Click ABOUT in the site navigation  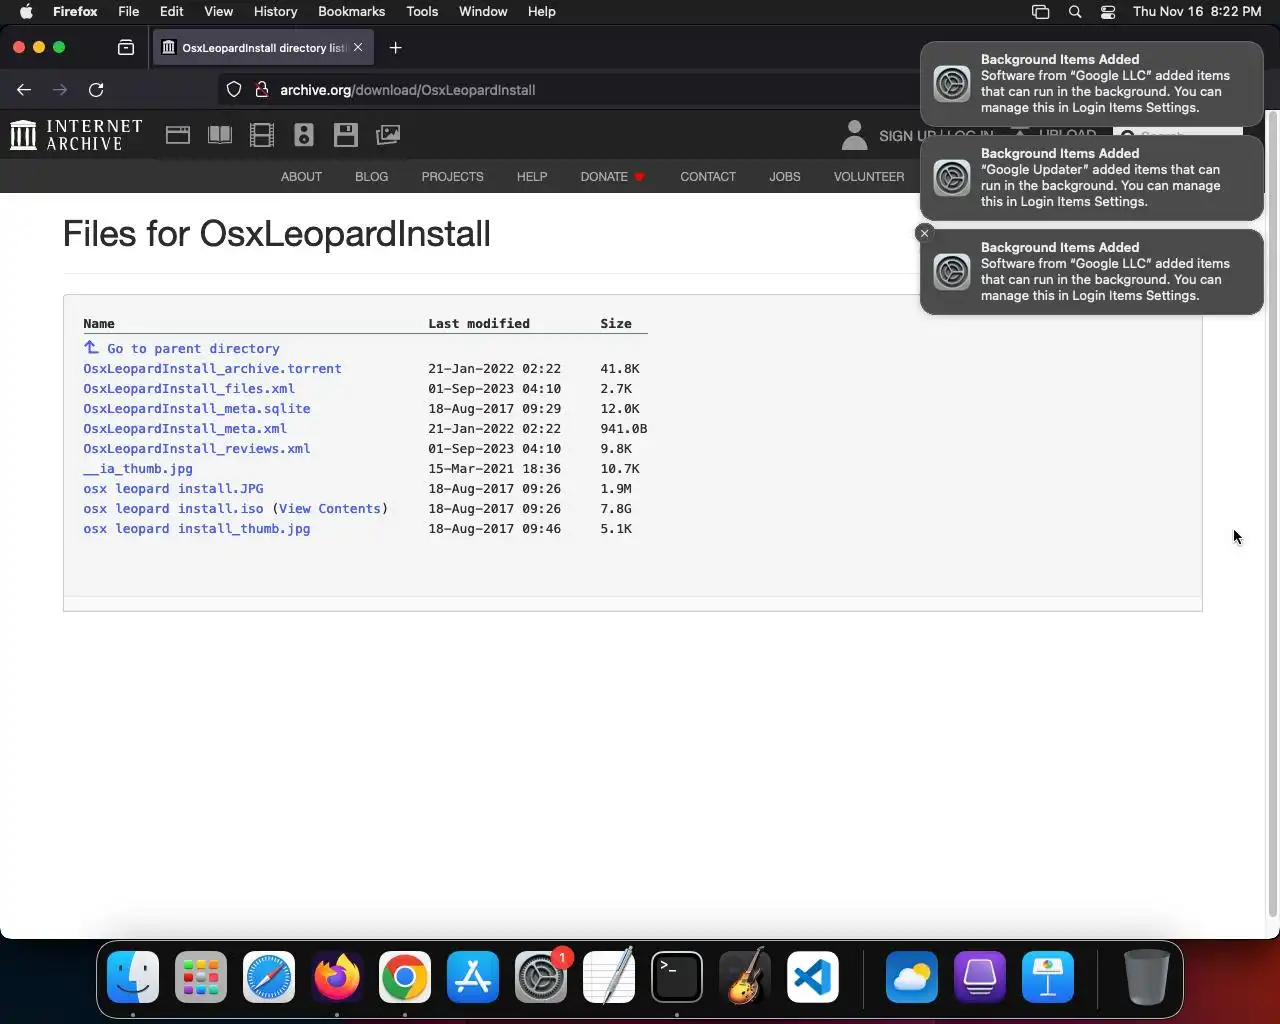(x=301, y=177)
